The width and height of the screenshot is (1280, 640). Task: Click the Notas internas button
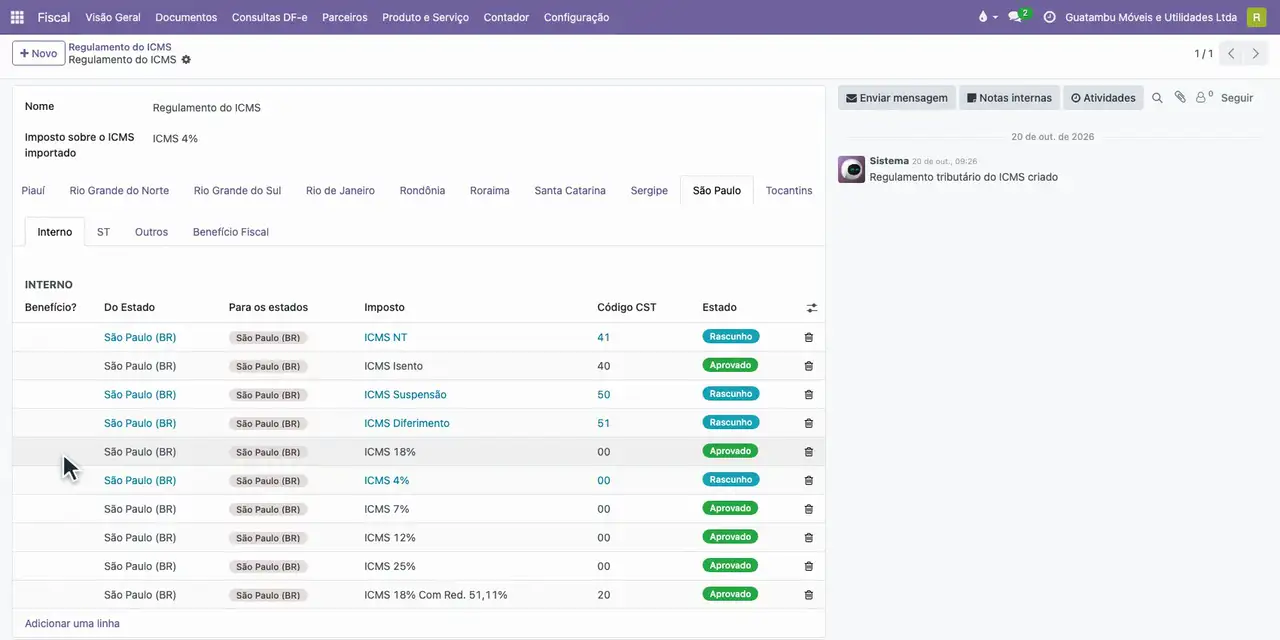tap(1009, 98)
